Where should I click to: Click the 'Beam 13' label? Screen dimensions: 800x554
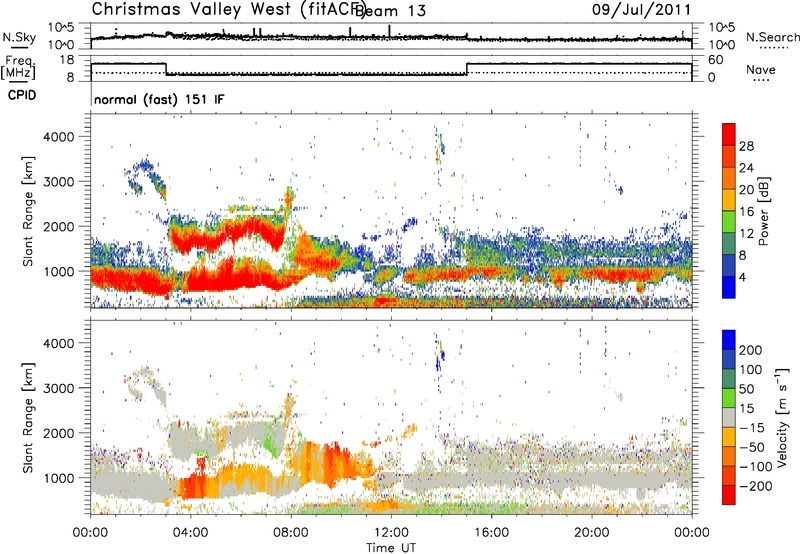tap(390, 11)
